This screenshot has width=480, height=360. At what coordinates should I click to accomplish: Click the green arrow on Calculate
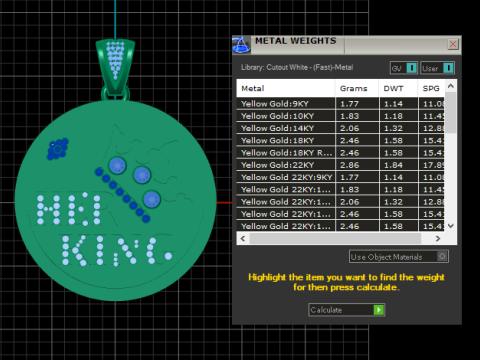[379, 310]
